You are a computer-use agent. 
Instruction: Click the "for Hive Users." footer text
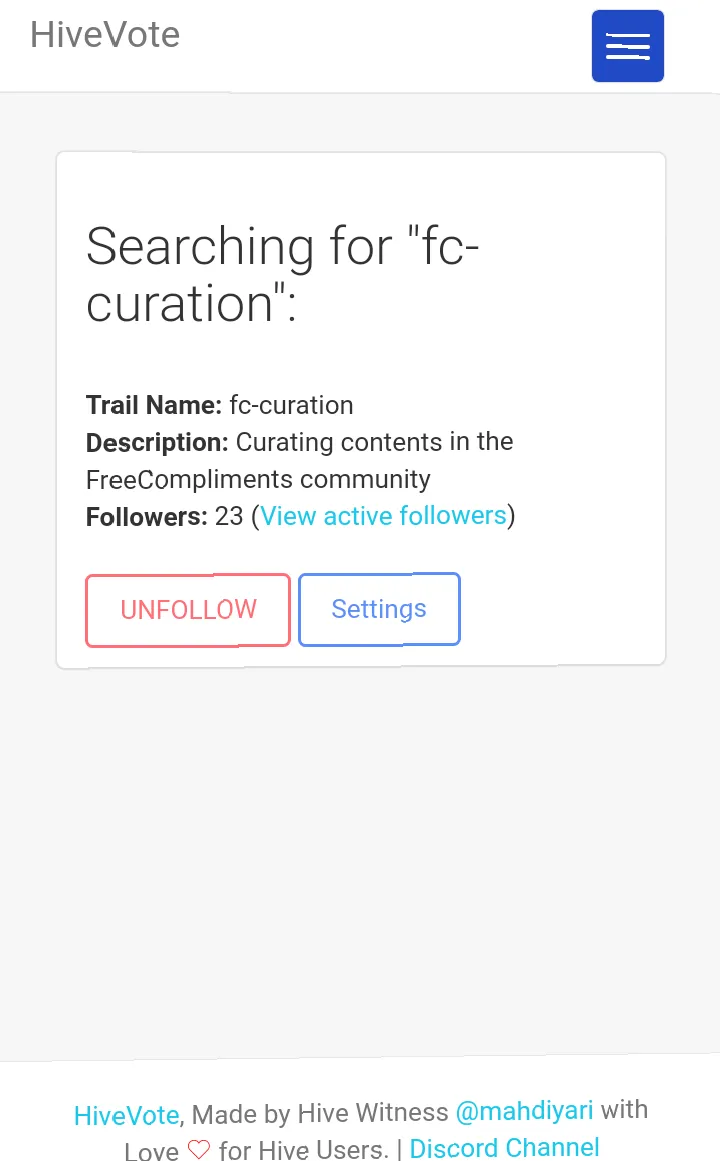(x=303, y=1150)
